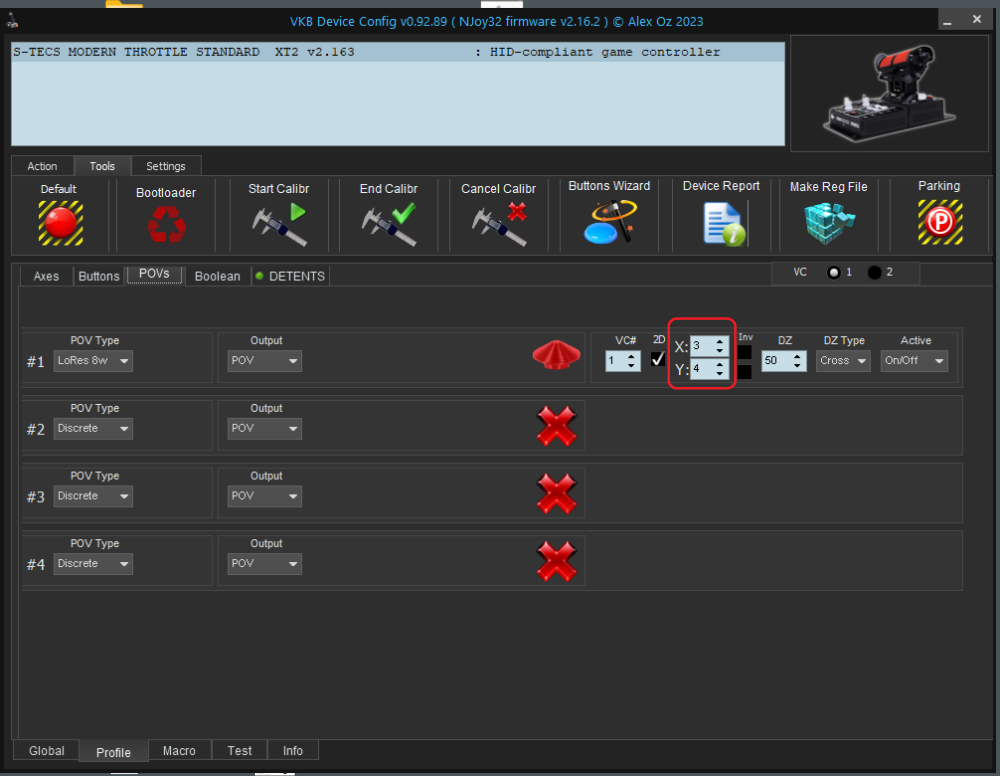Click the Make Reg File icon
Screen dimensions: 1000x776
pyautogui.click(x=828, y=223)
